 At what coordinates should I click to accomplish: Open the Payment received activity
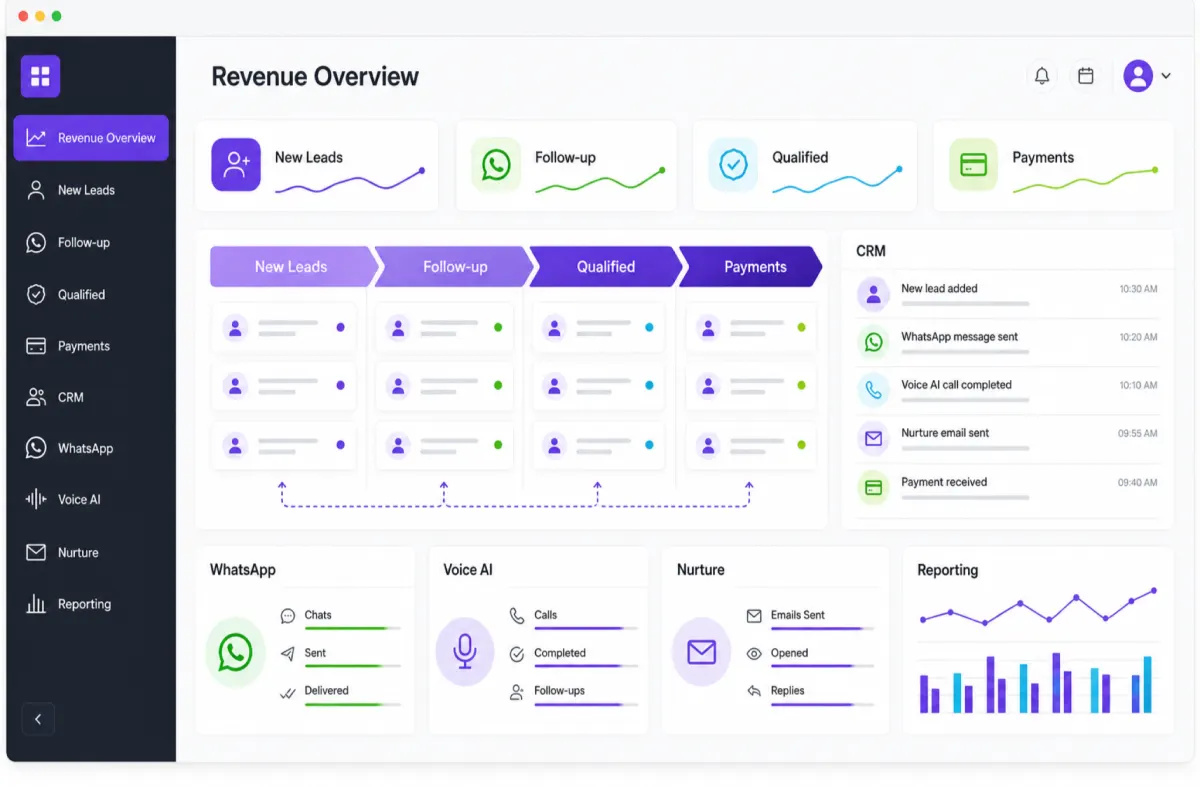[x=1007, y=487]
